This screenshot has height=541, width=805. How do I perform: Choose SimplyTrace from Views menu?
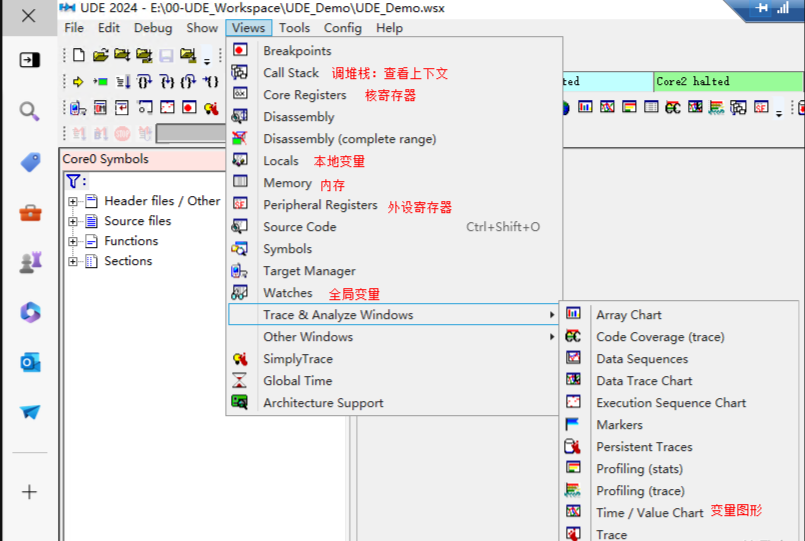click(394, 359)
